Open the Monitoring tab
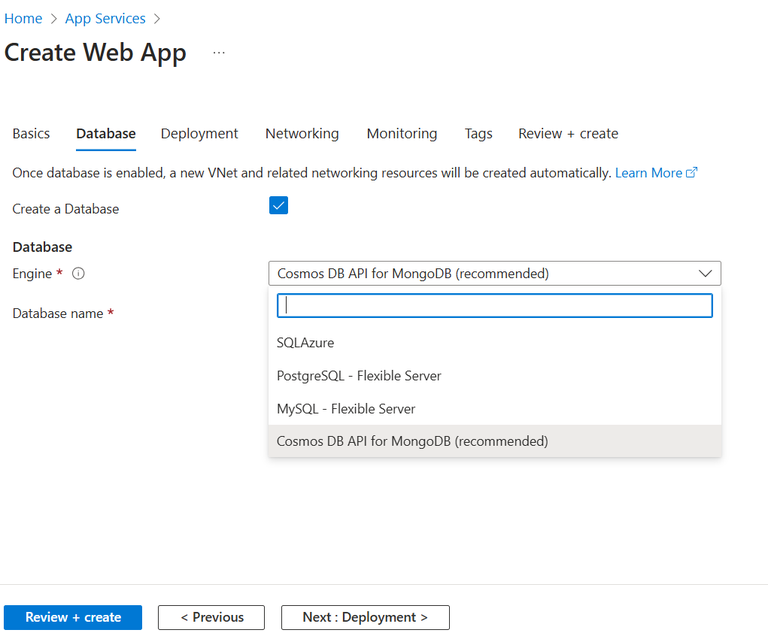The image size is (768, 639). tap(402, 133)
